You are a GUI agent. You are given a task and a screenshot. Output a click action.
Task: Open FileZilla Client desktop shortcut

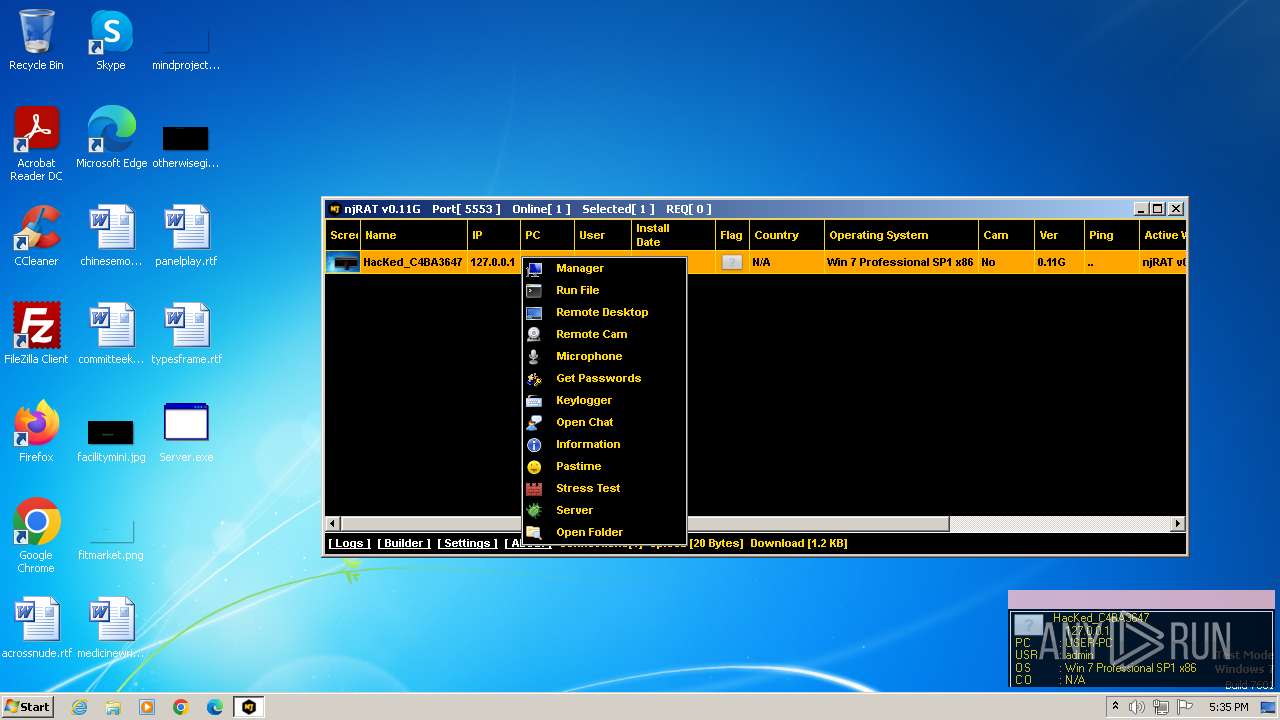coord(36,334)
